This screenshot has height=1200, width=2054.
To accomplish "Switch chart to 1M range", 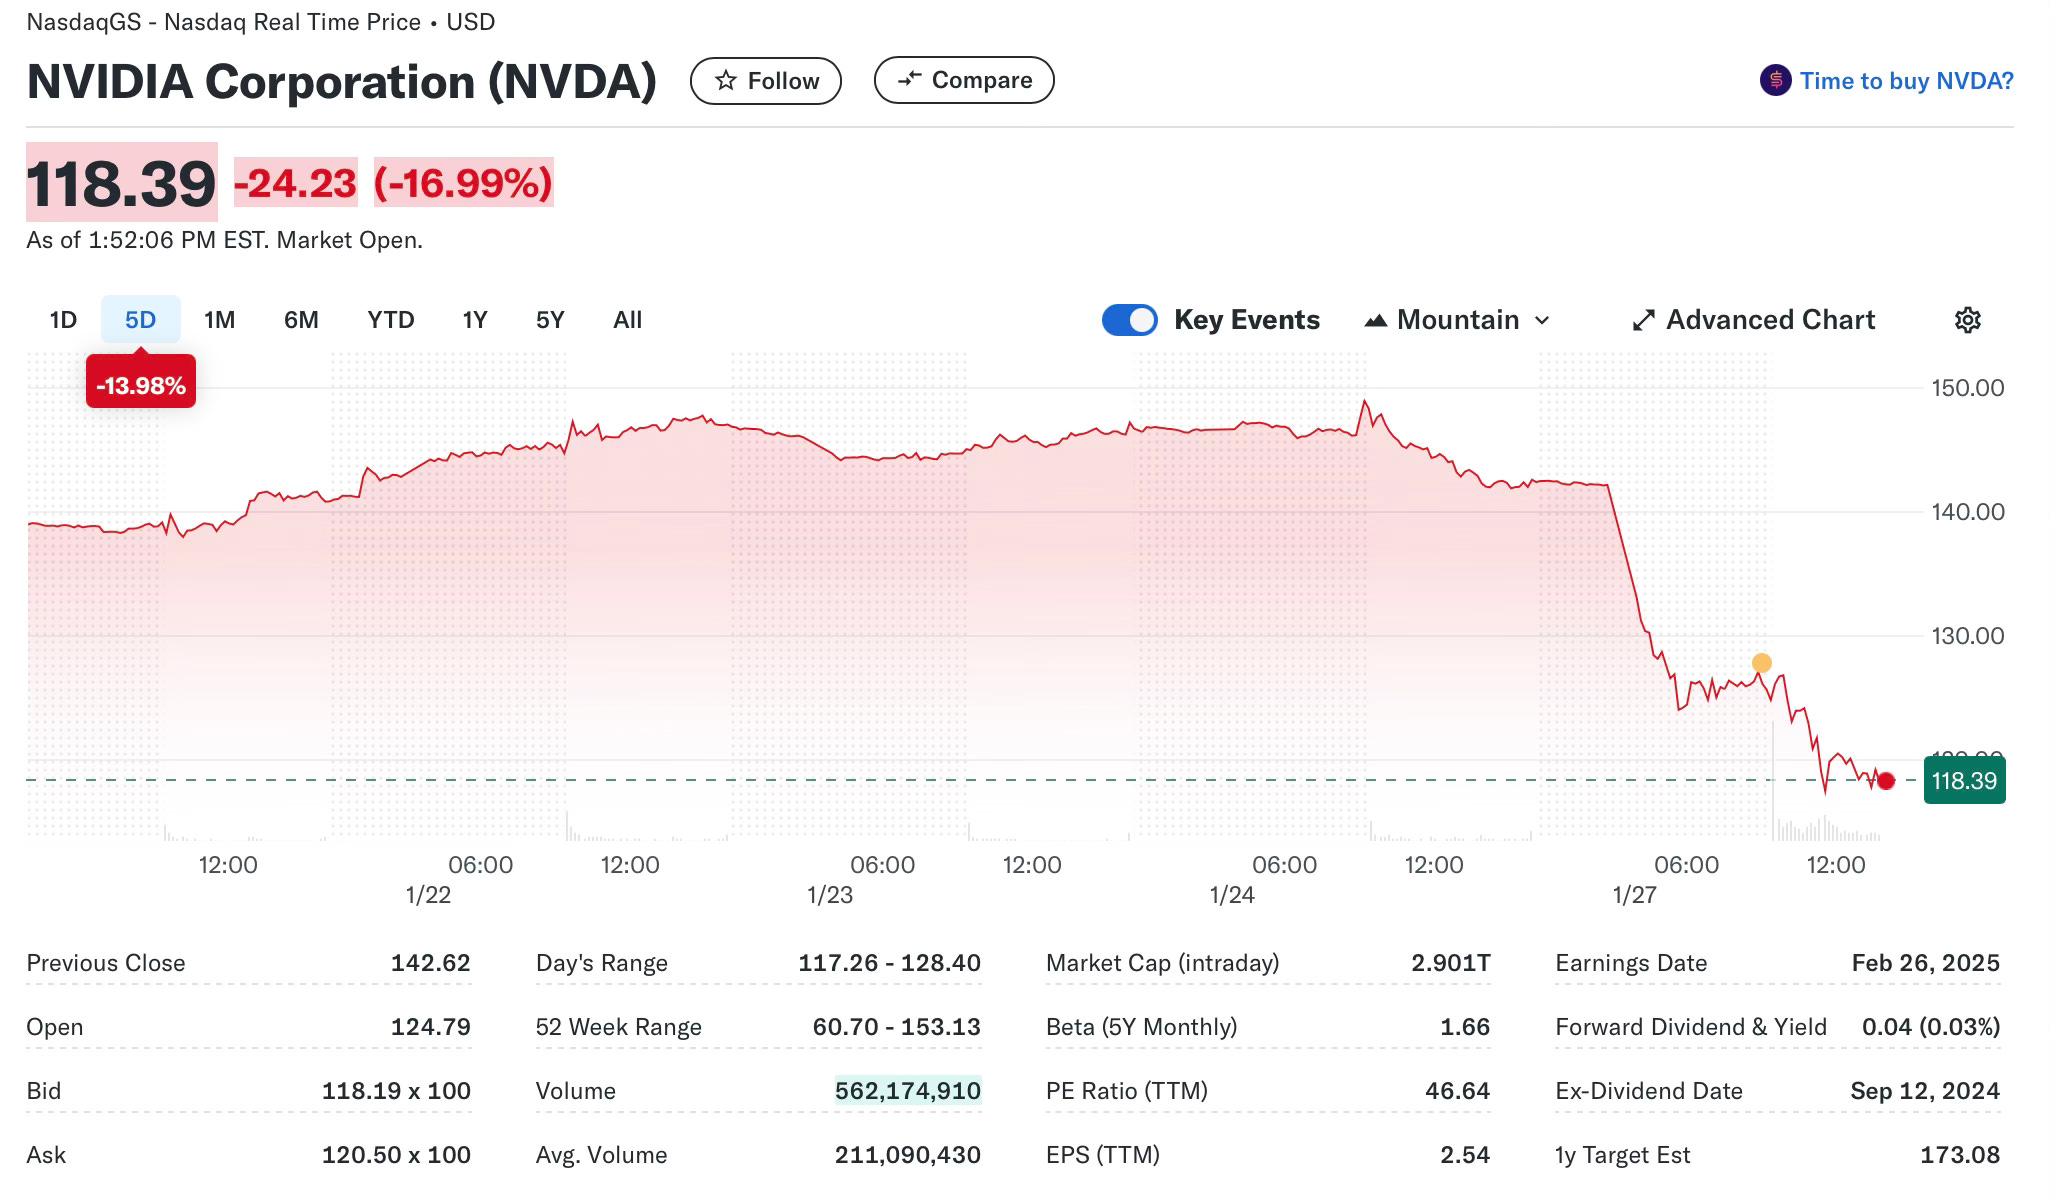I will click(219, 320).
